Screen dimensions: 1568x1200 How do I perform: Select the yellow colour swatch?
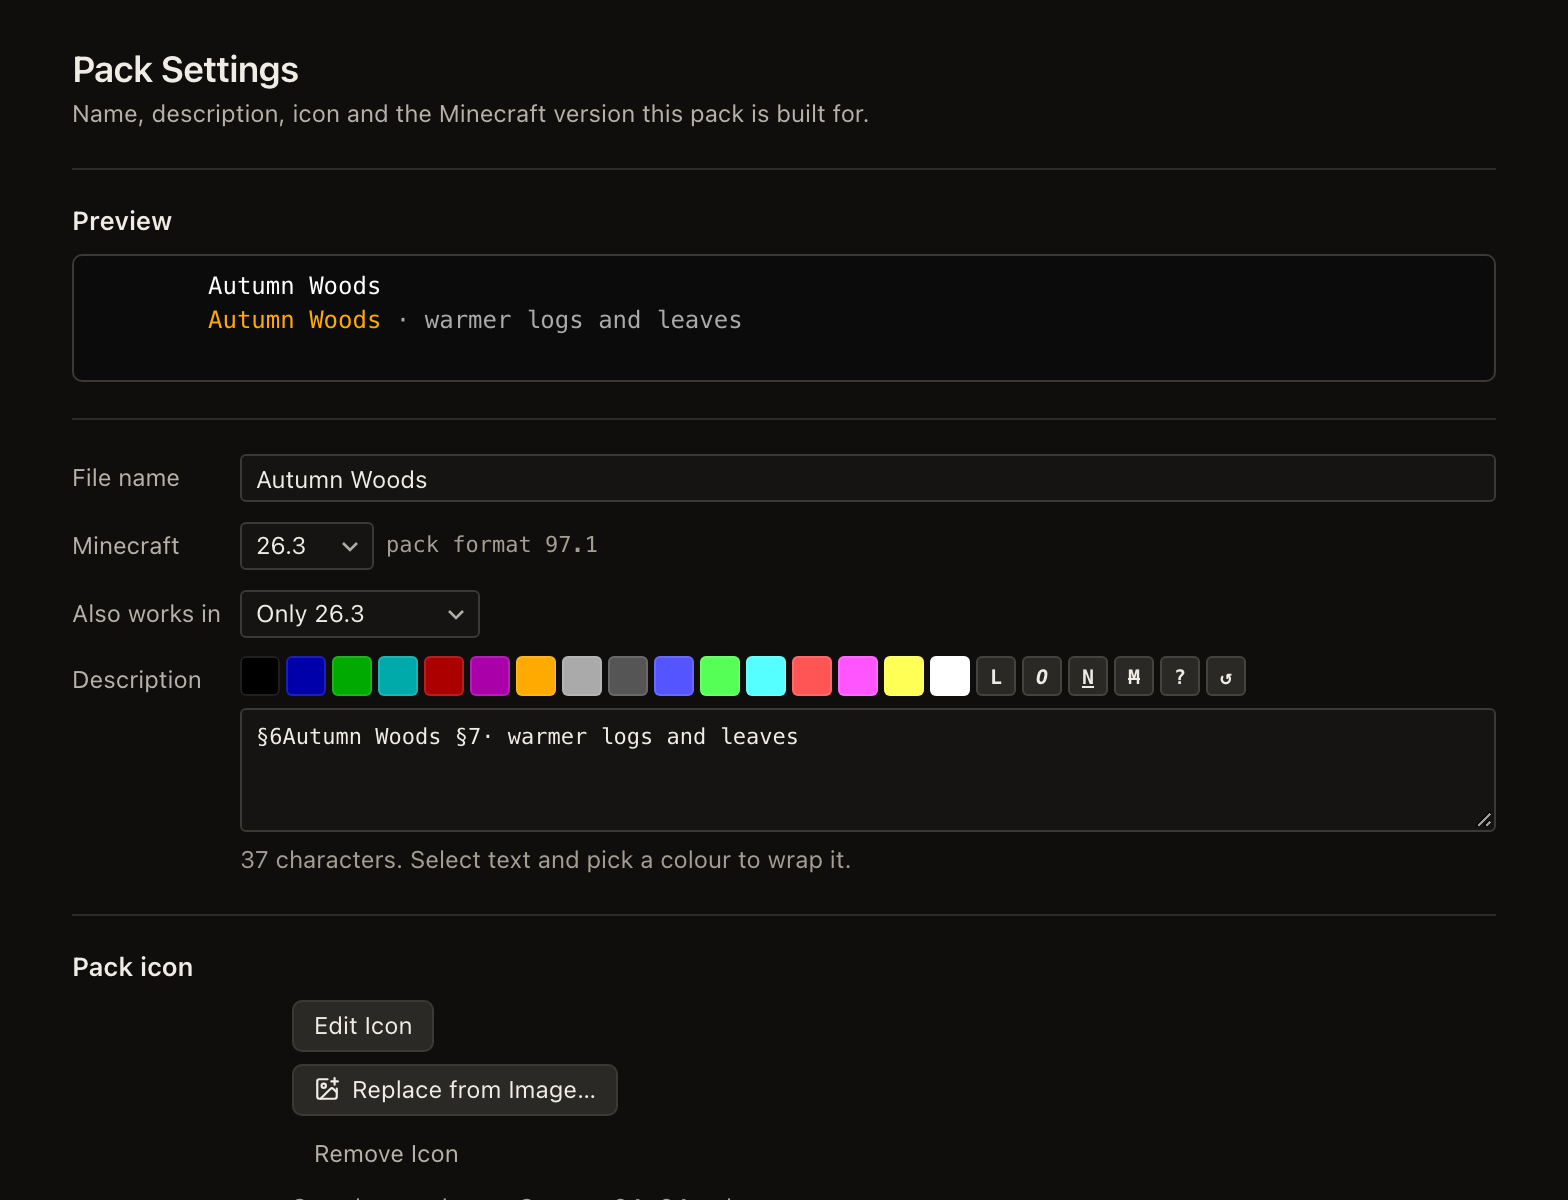pyautogui.click(x=904, y=676)
